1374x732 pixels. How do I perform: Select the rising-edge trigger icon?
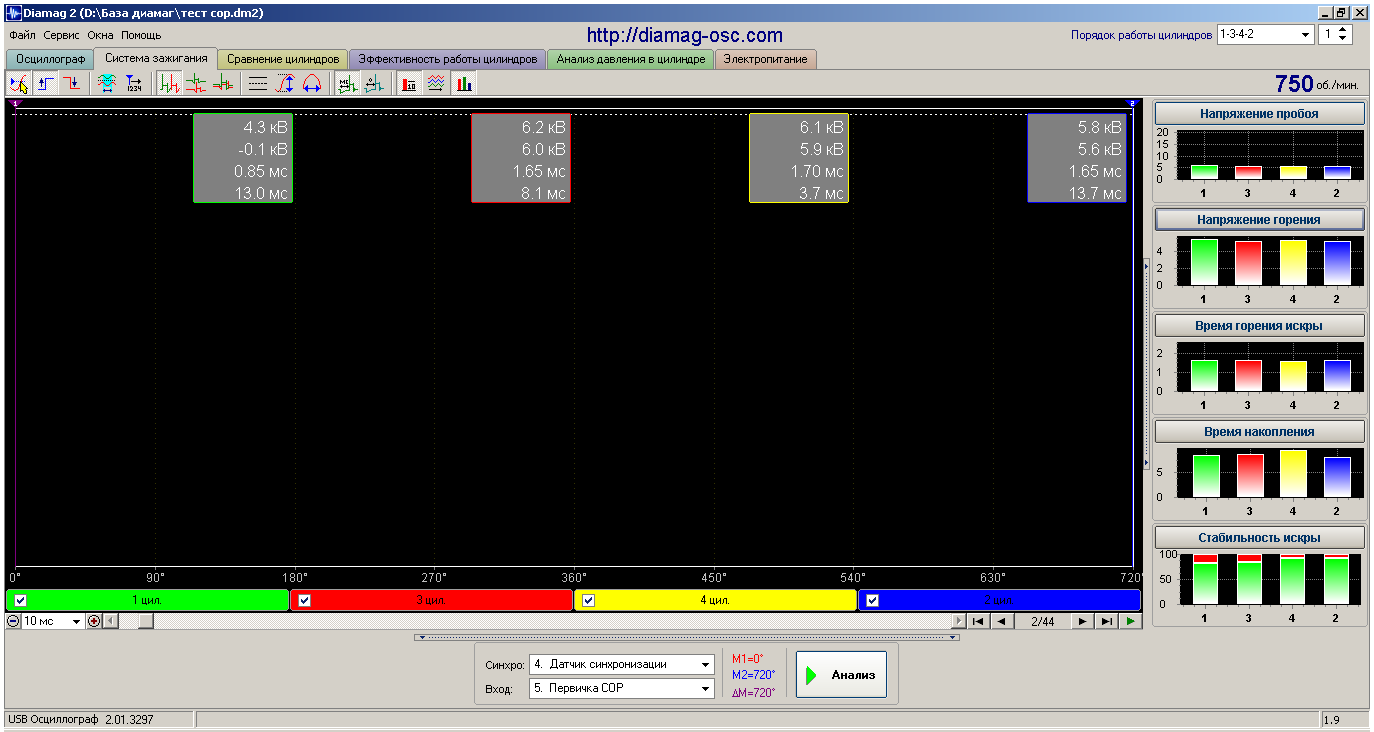45,84
